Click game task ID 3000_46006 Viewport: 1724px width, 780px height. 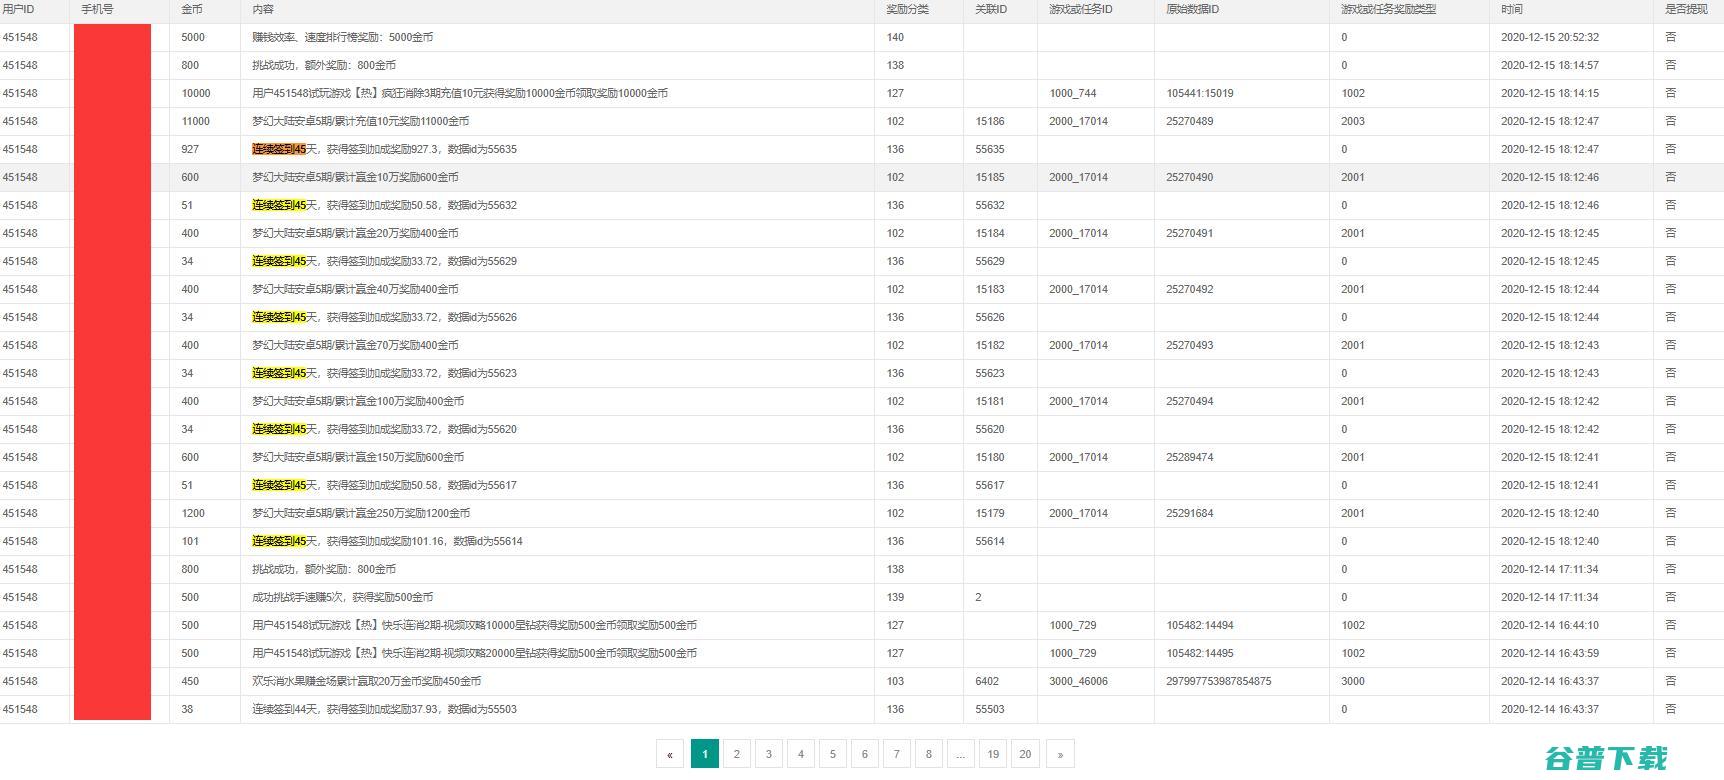(x=1078, y=681)
